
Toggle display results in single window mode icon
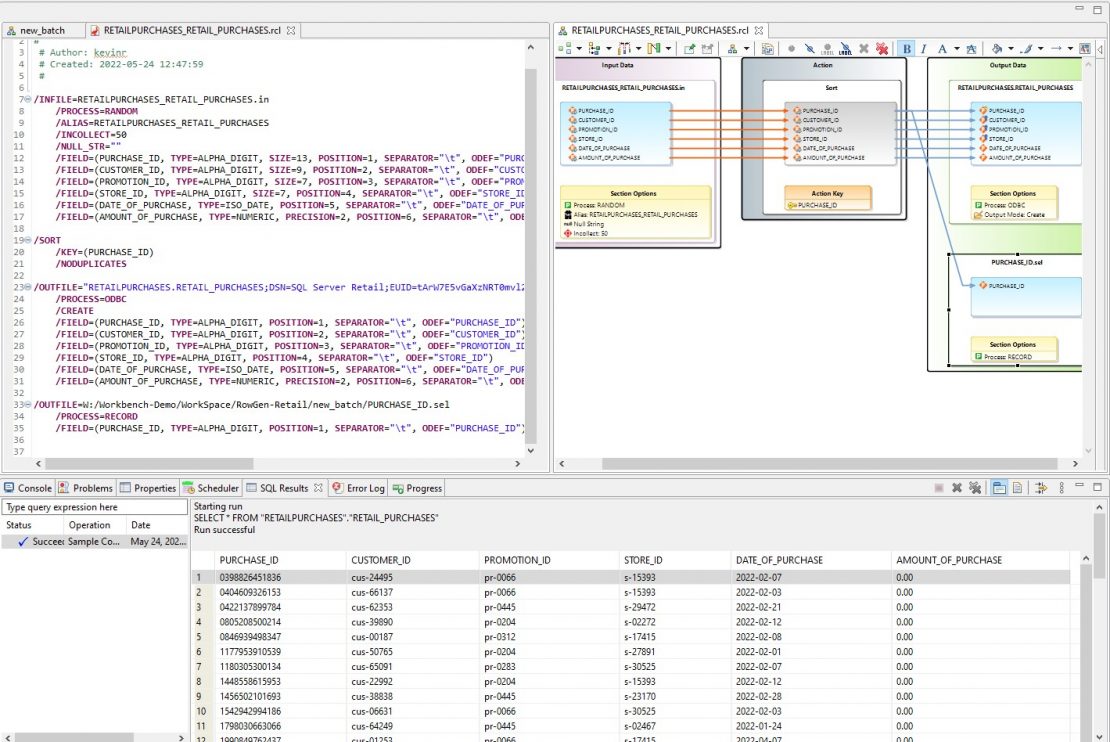point(998,488)
